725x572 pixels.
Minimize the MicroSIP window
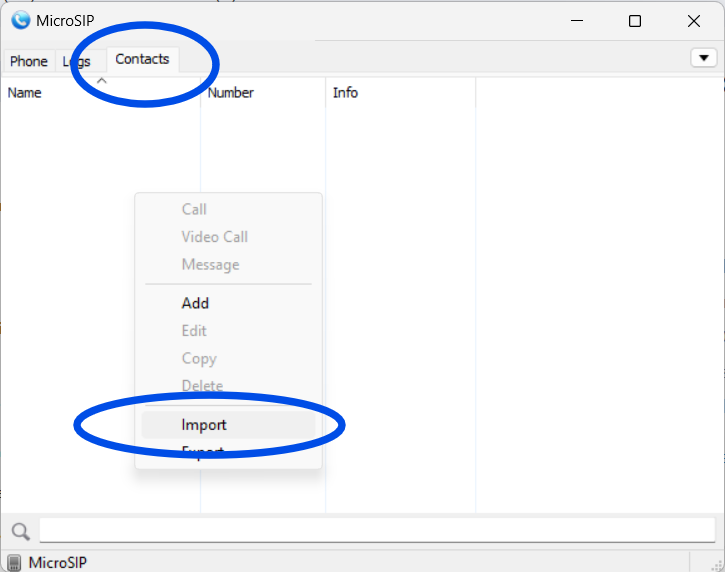coord(577,21)
